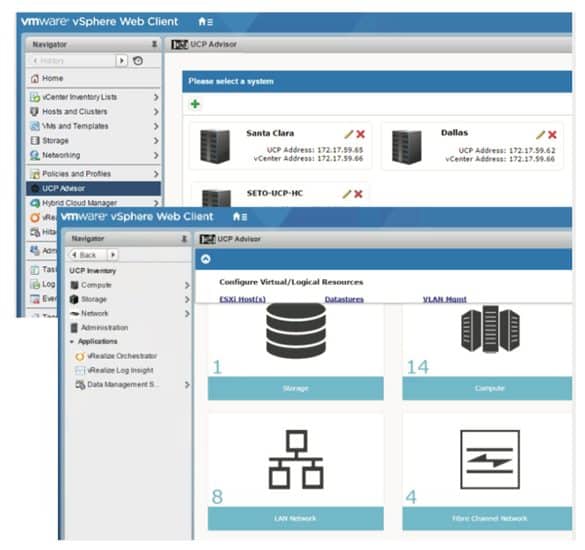Image resolution: width=585 pixels, height=550 pixels.
Task: Expand Policies and Profiles chevron
Action: point(156,174)
